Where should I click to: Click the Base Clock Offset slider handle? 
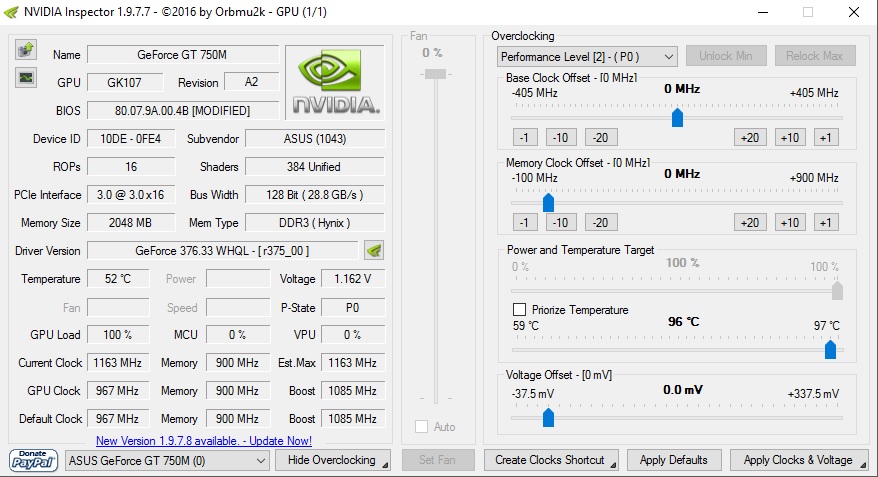[x=677, y=118]
